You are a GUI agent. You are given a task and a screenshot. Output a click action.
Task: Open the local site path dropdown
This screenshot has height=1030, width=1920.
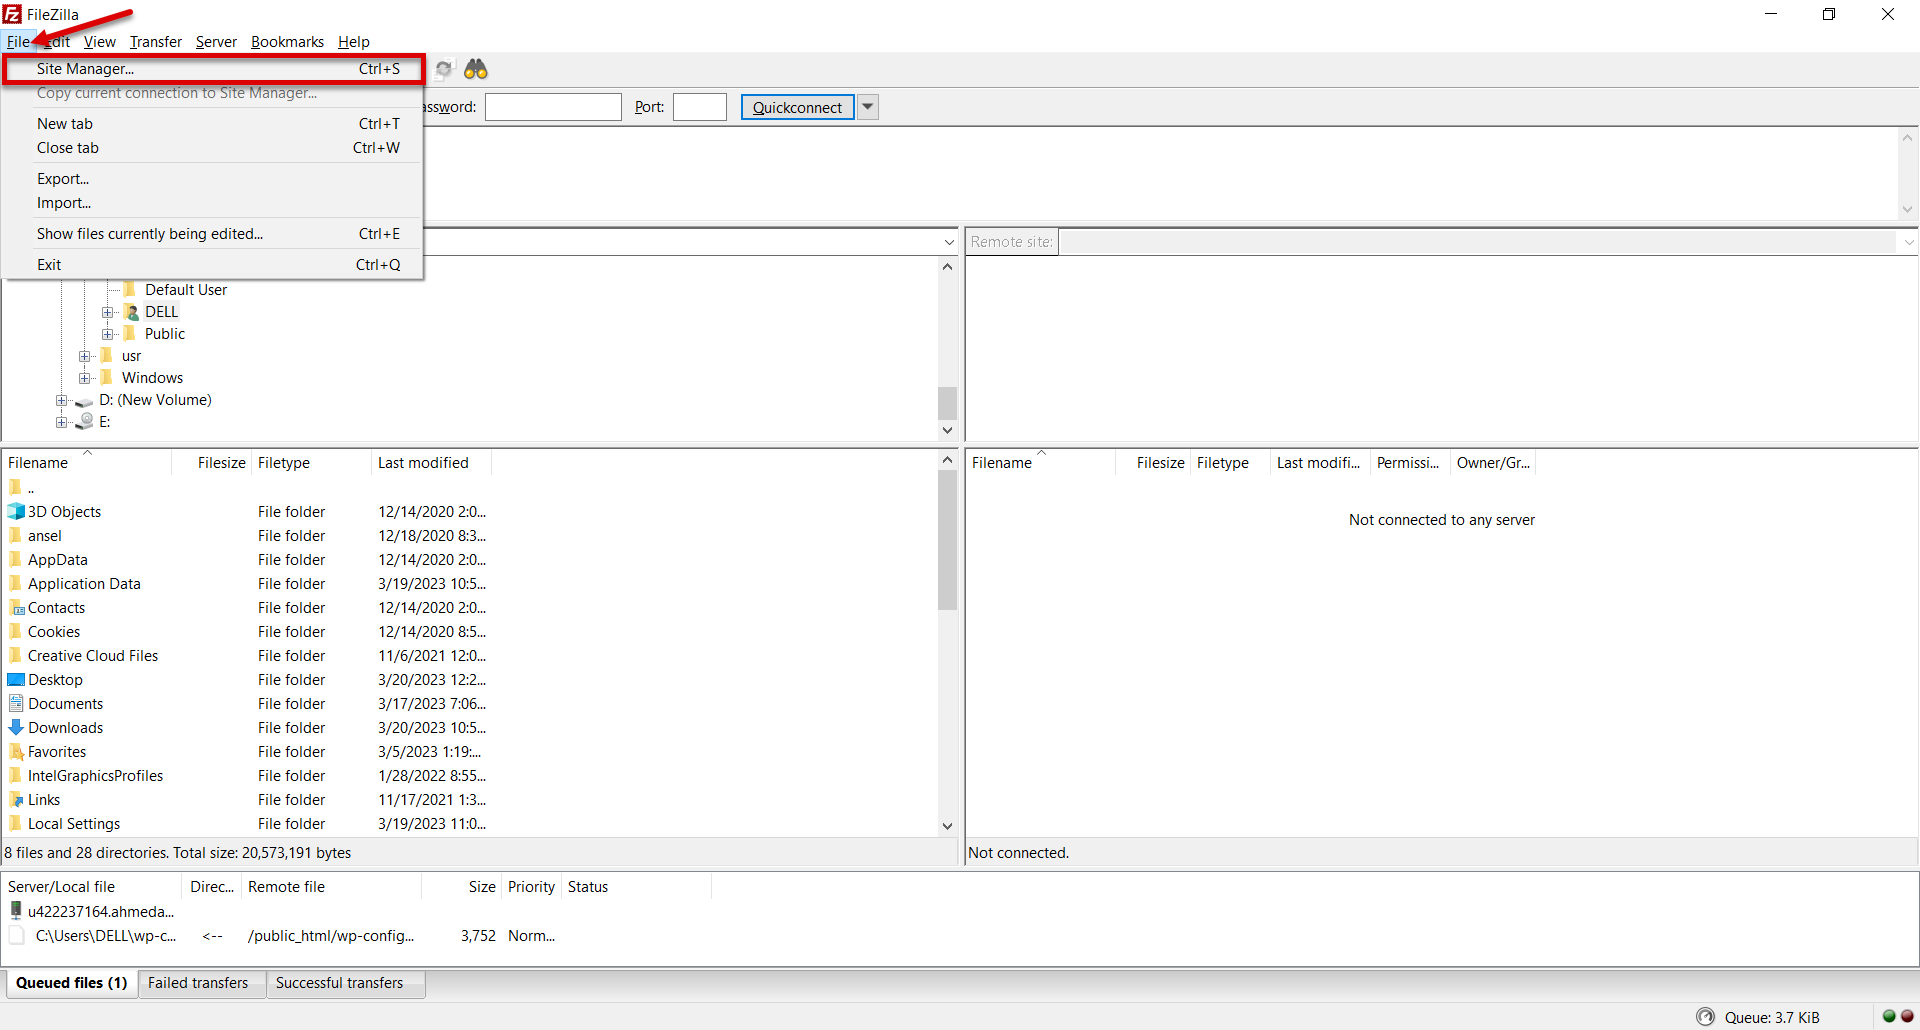pyautogui.click(x=948, y=242)
